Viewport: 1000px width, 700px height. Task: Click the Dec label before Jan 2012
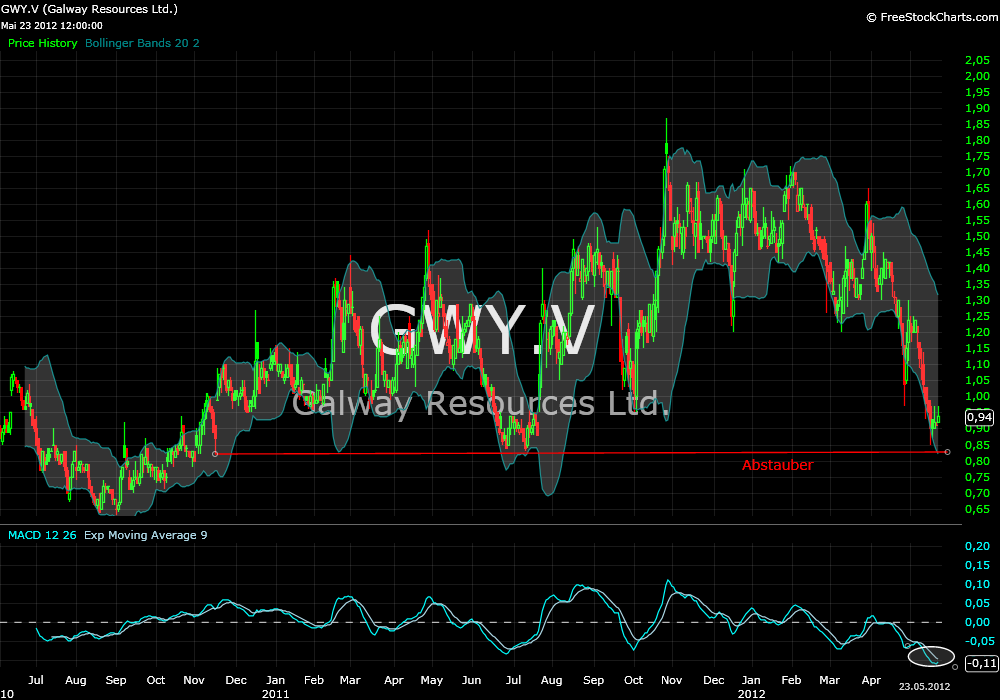click(x=714, y=680)
